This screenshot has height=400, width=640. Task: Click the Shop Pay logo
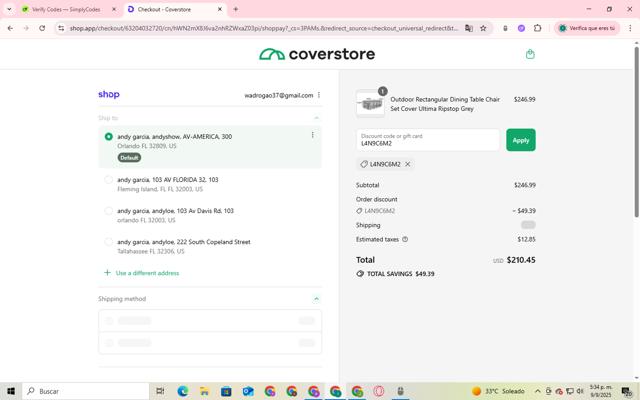click(x=109, y=94)
